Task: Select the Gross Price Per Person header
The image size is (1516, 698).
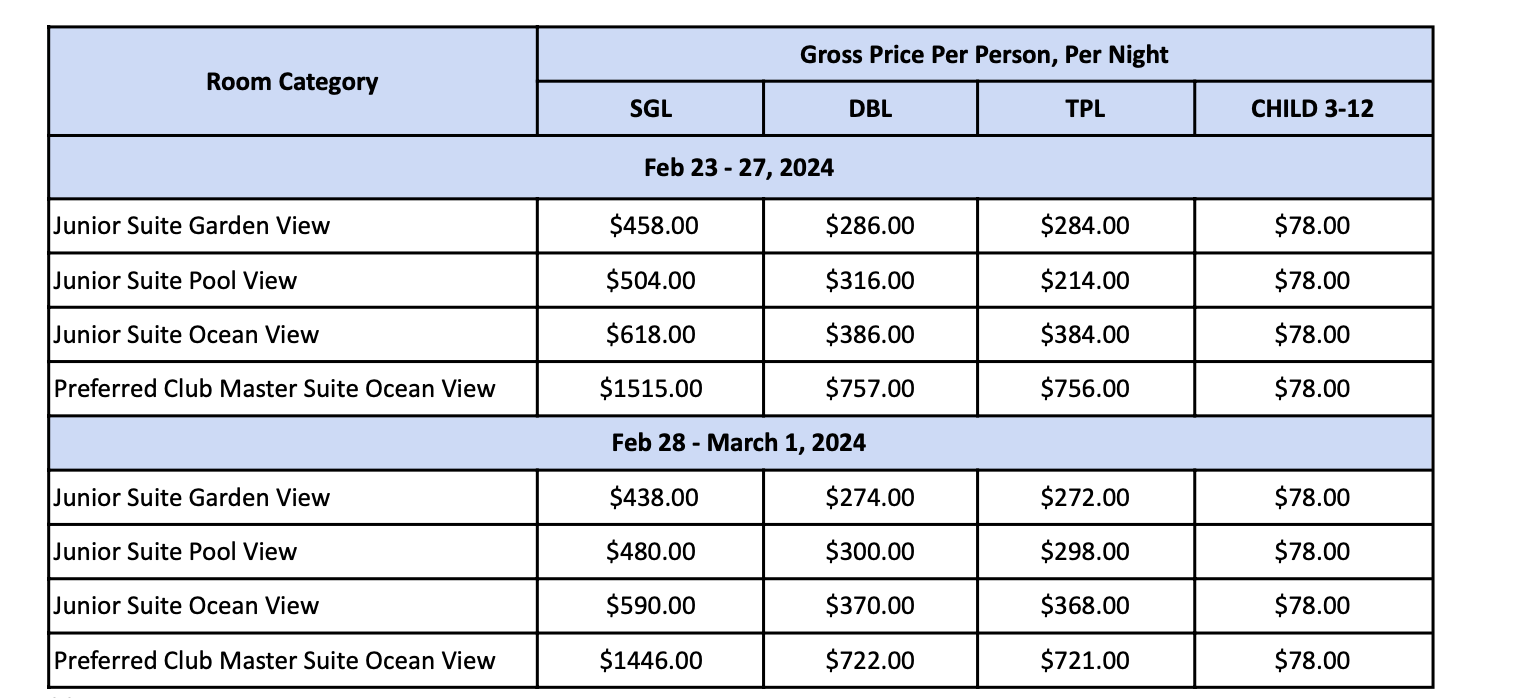Action: [x=984, y=54]
